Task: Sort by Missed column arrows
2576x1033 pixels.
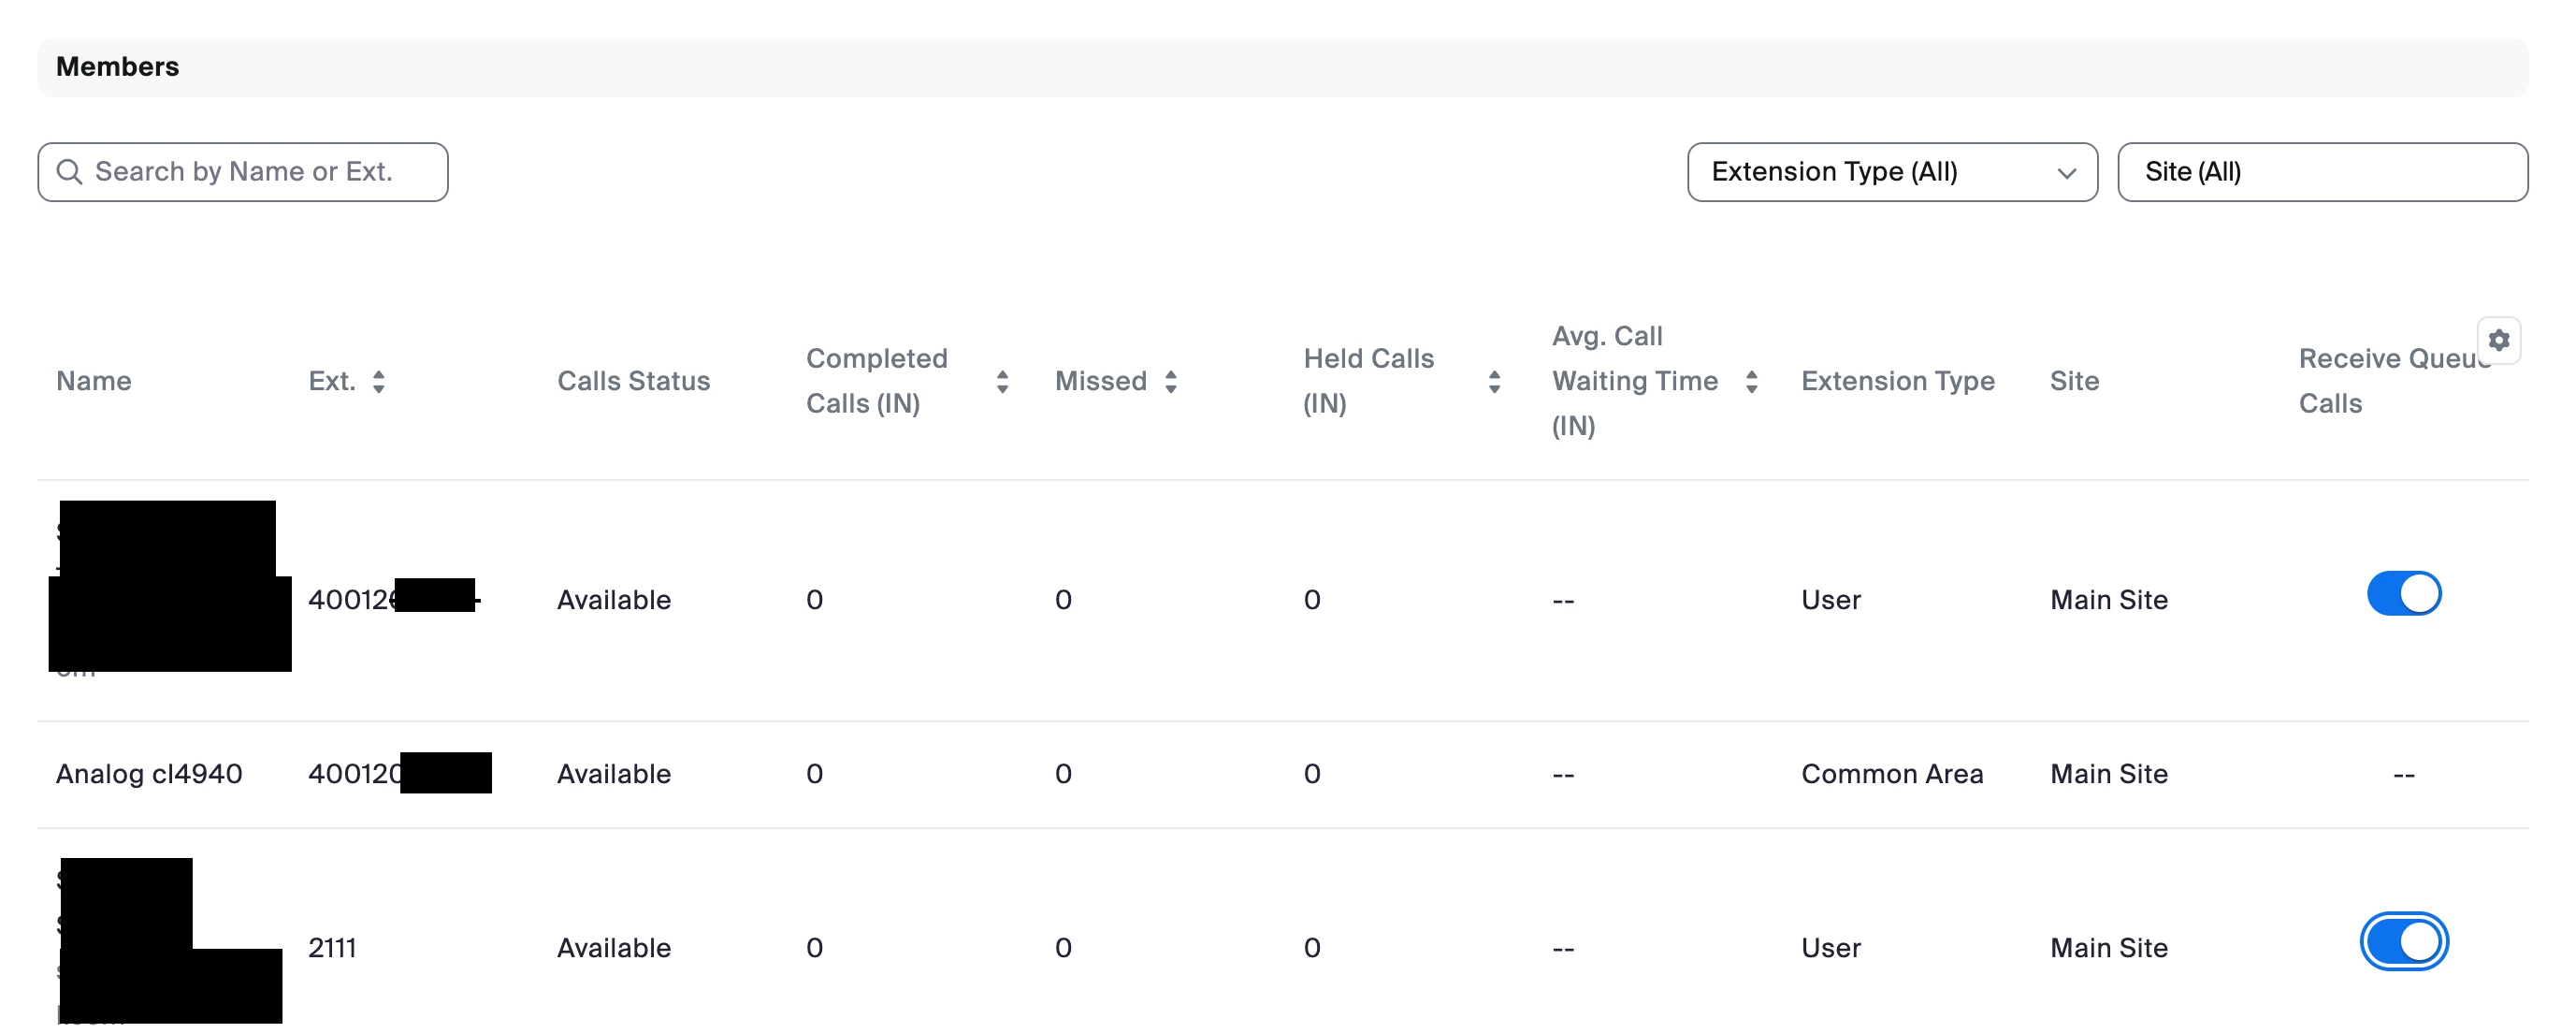Action: point(1170,381)
